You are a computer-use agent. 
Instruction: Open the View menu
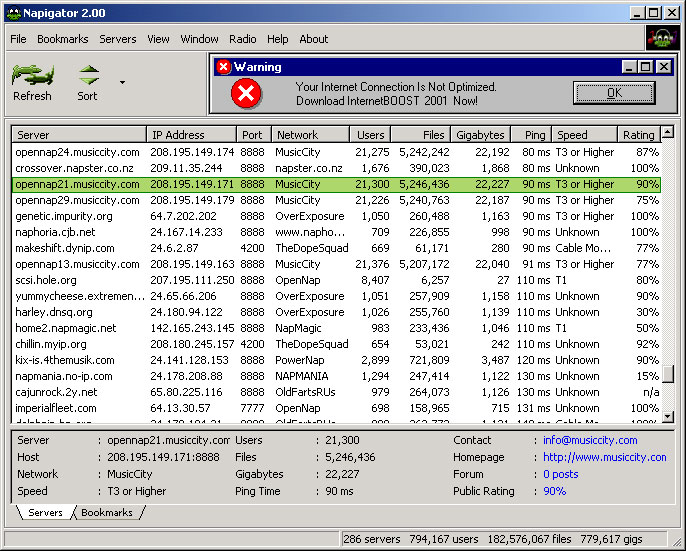[158, 39]
